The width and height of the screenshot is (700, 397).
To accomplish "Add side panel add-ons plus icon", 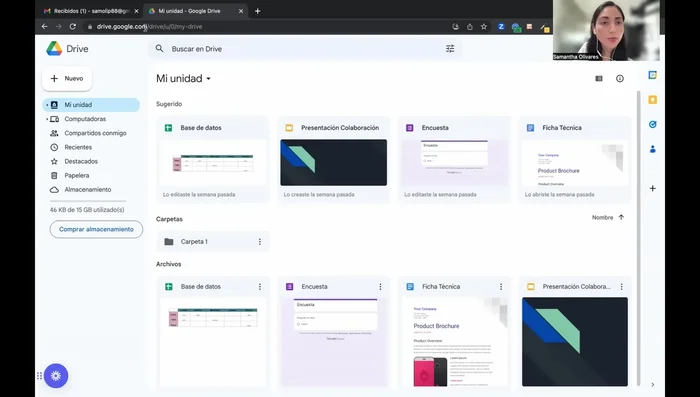I will coord(652,188).
